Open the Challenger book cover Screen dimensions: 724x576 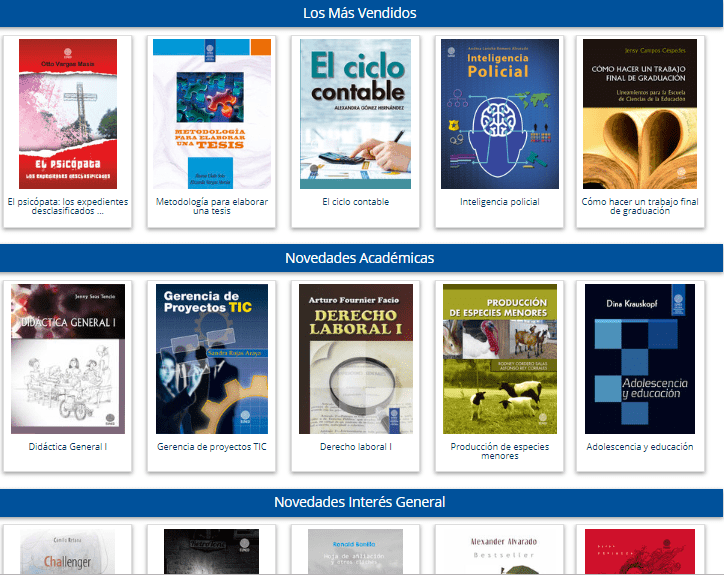[68, 552]
